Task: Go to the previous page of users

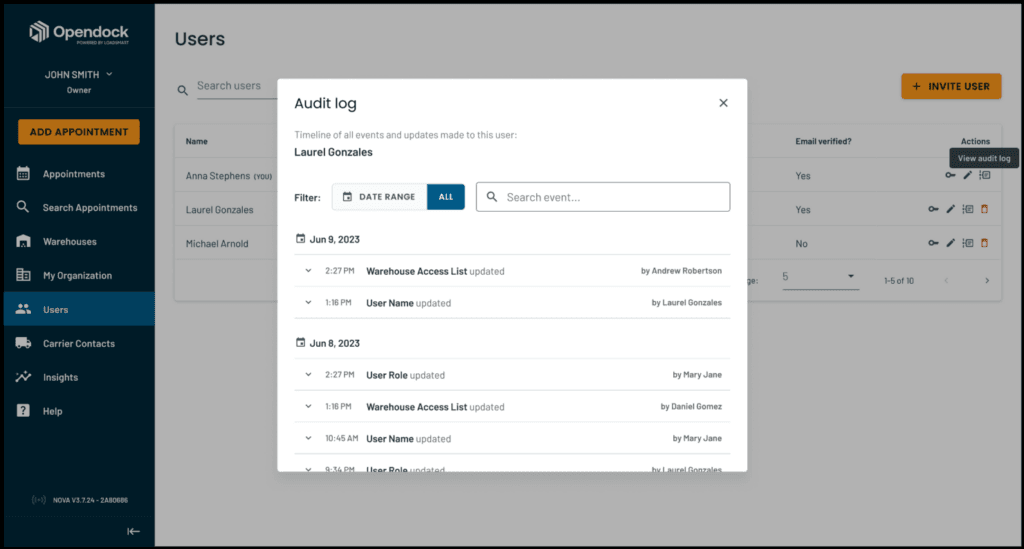Action: point(946,281)
